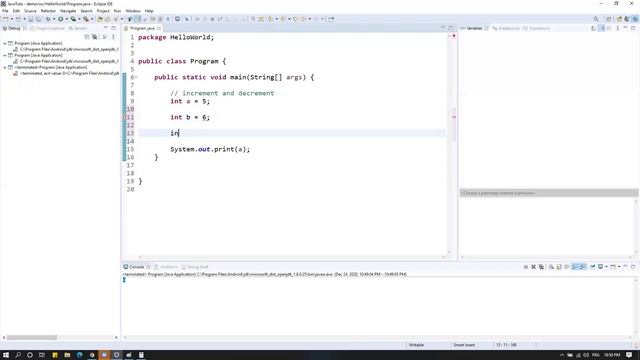Toggle Show Type Names in Variables

[593, 28]
